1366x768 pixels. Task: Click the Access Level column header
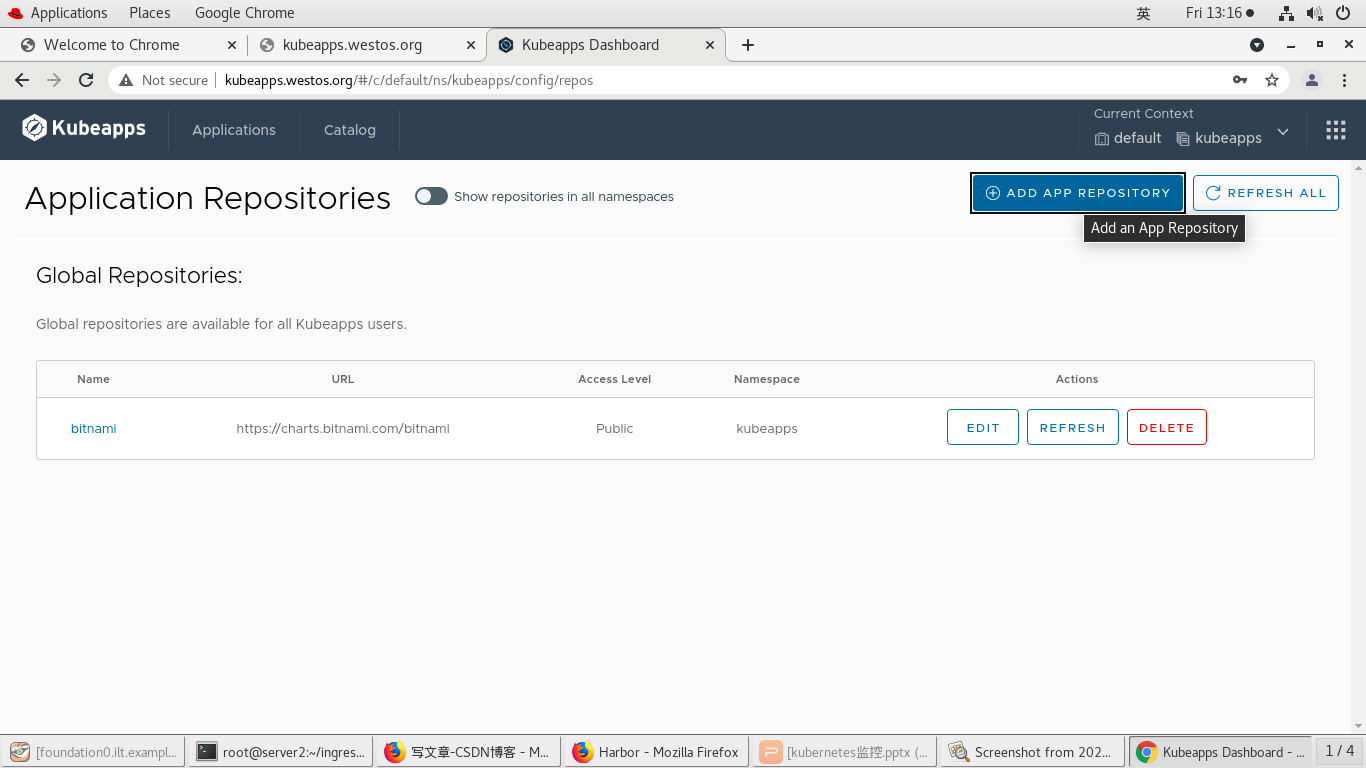[x=615, y=379]
